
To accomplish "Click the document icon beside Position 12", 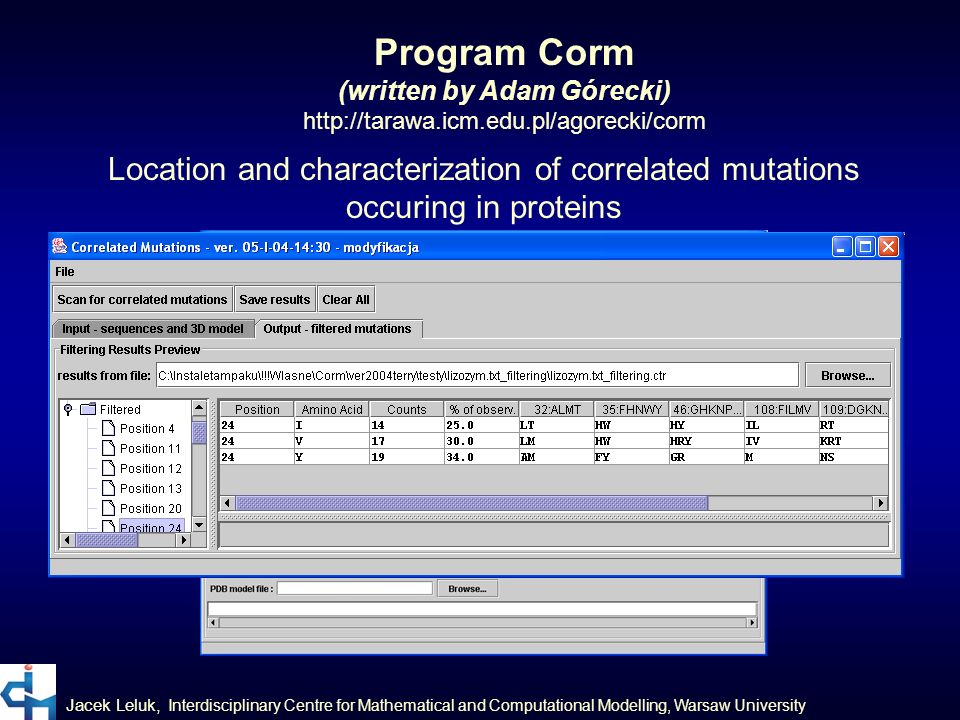I will [x=108, y=468].
